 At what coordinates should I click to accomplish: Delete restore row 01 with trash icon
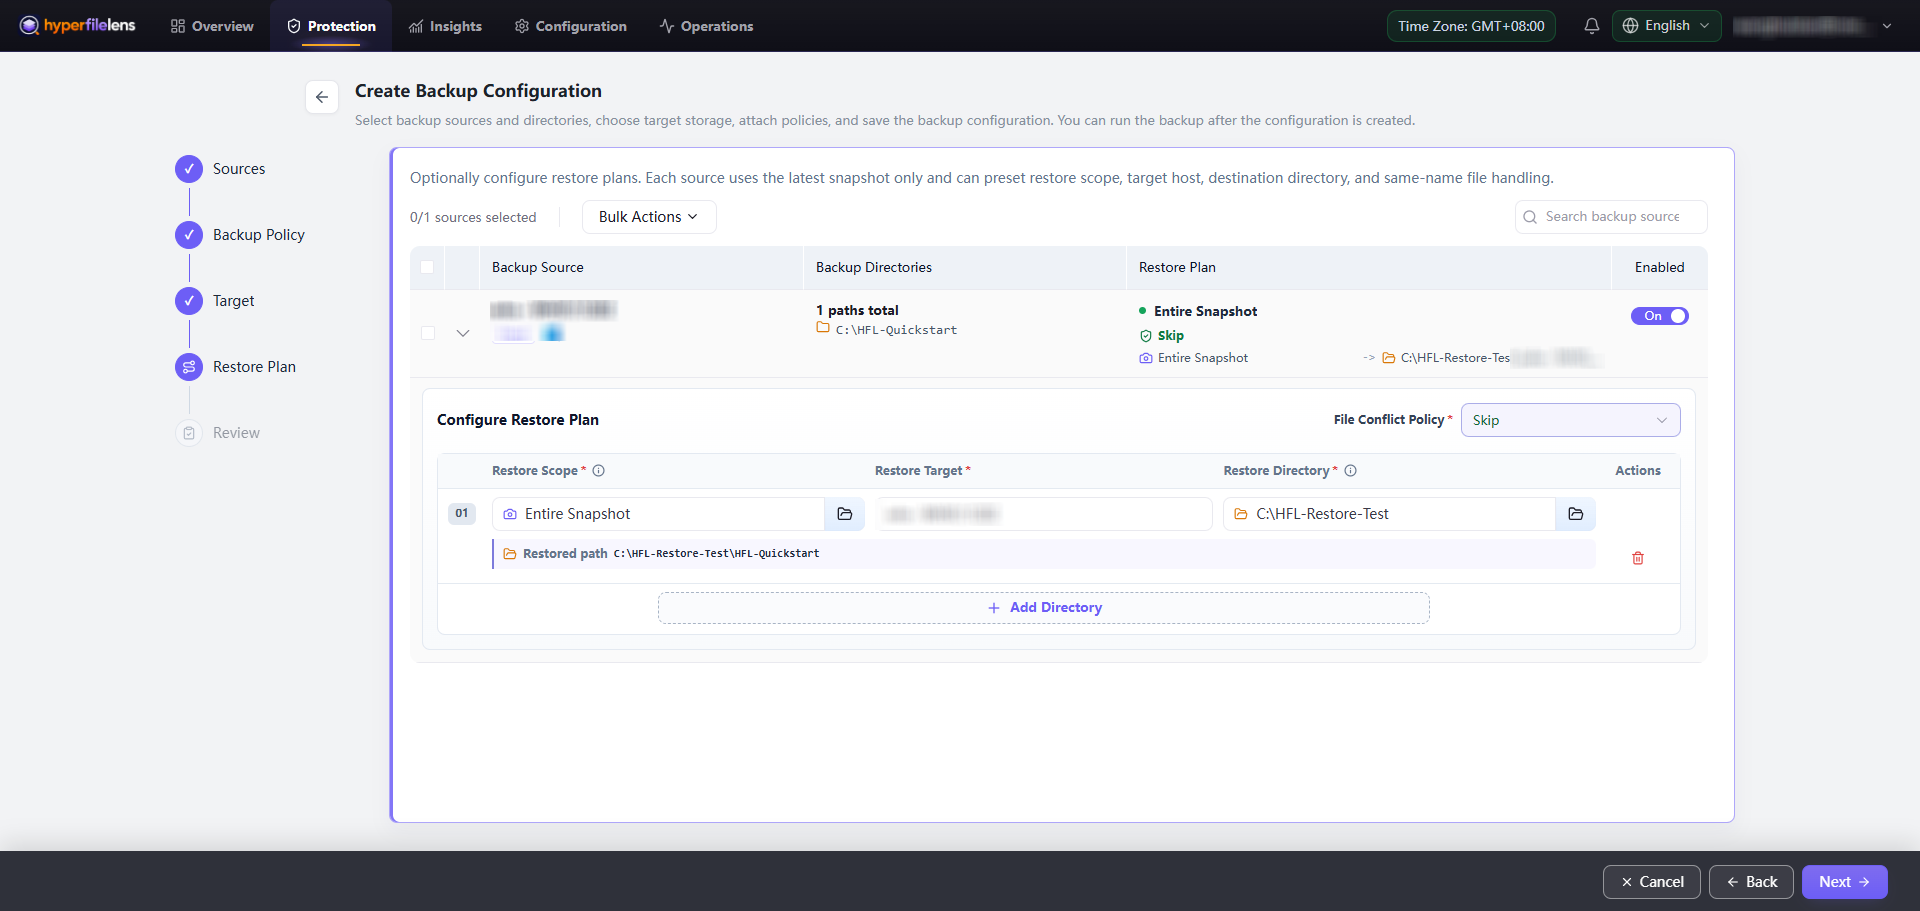(x=1638, y=558)
